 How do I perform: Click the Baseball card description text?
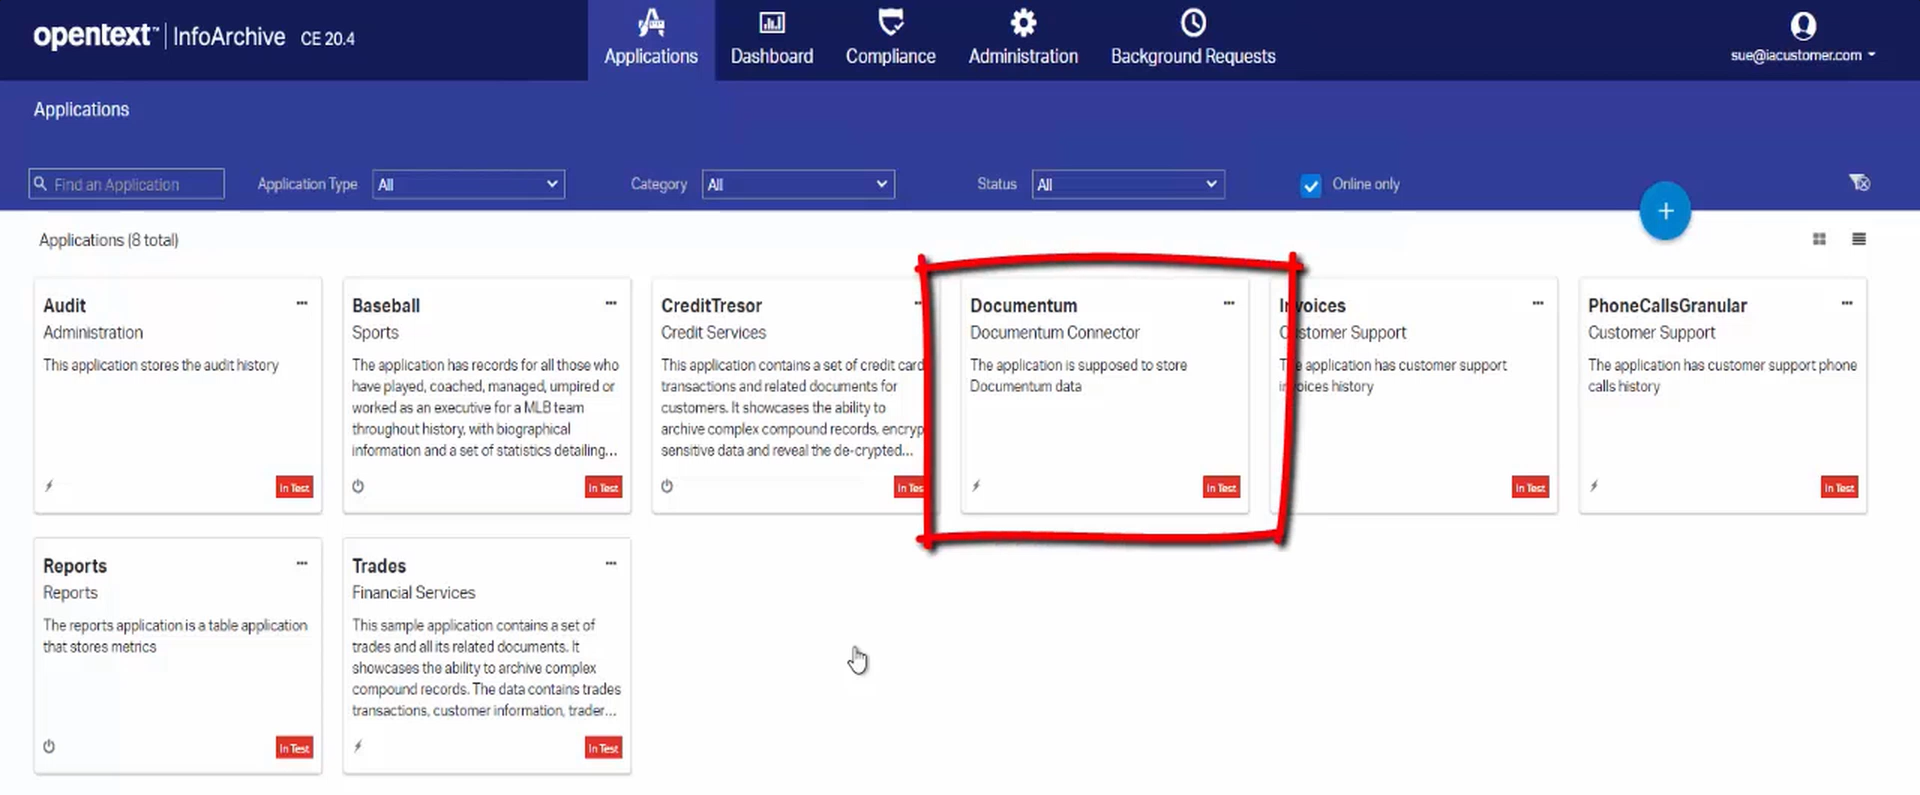[486, 408]
